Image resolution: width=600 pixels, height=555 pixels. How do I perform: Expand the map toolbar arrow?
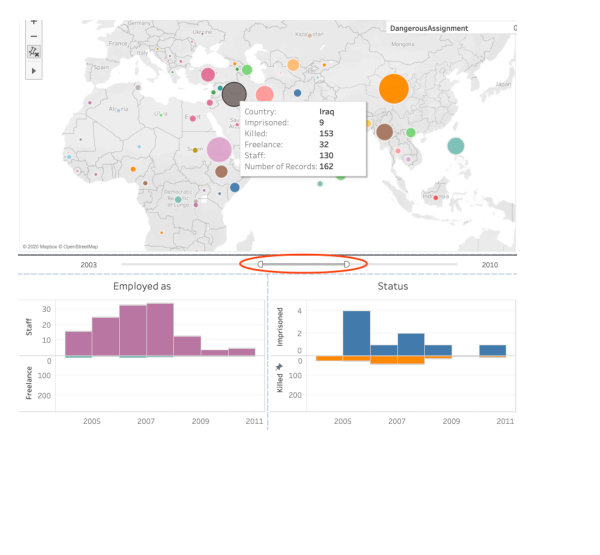(x=34, y=71)
